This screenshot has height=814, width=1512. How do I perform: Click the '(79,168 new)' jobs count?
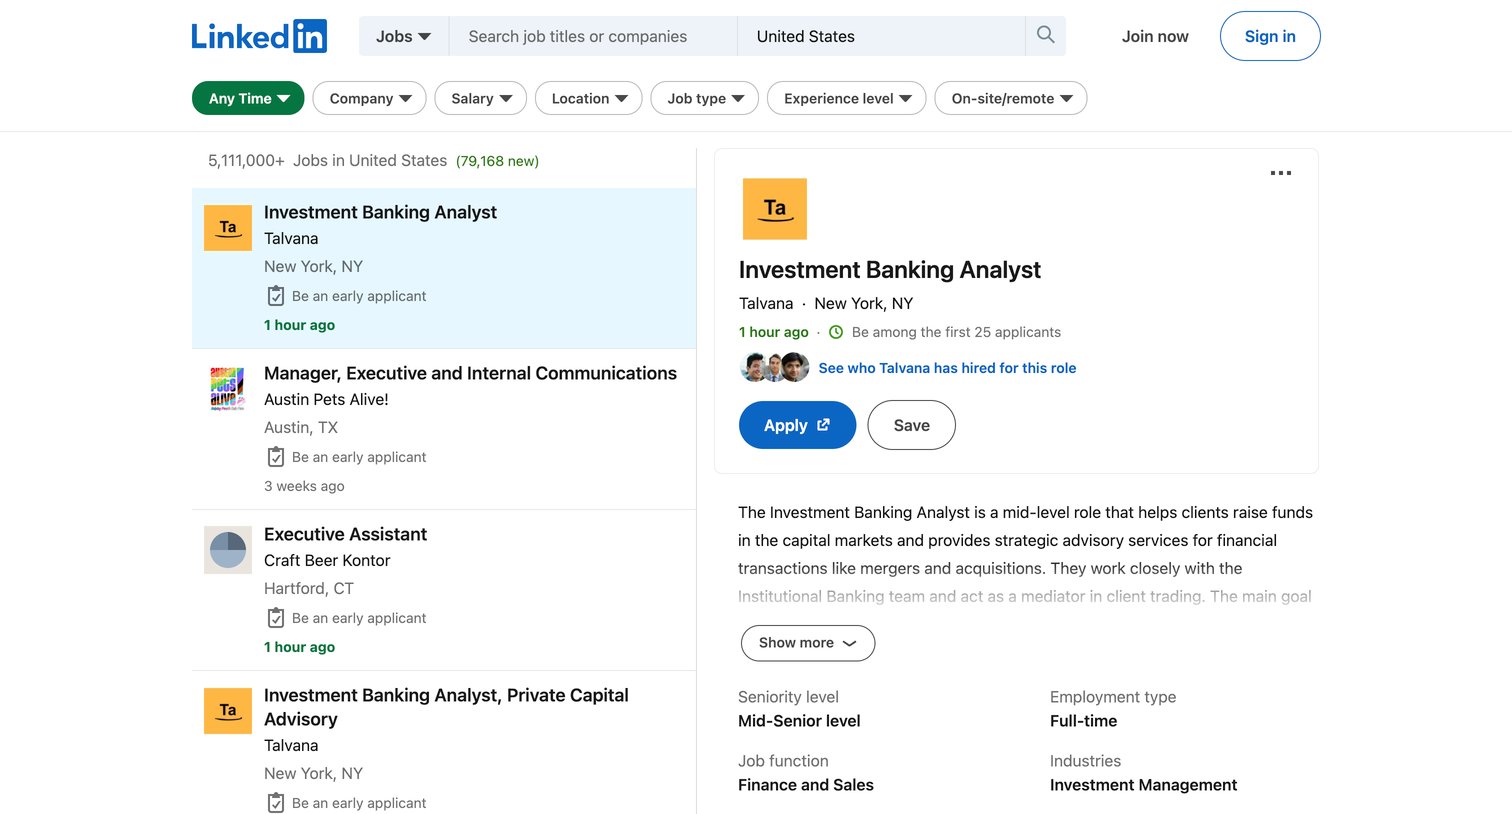497,161
